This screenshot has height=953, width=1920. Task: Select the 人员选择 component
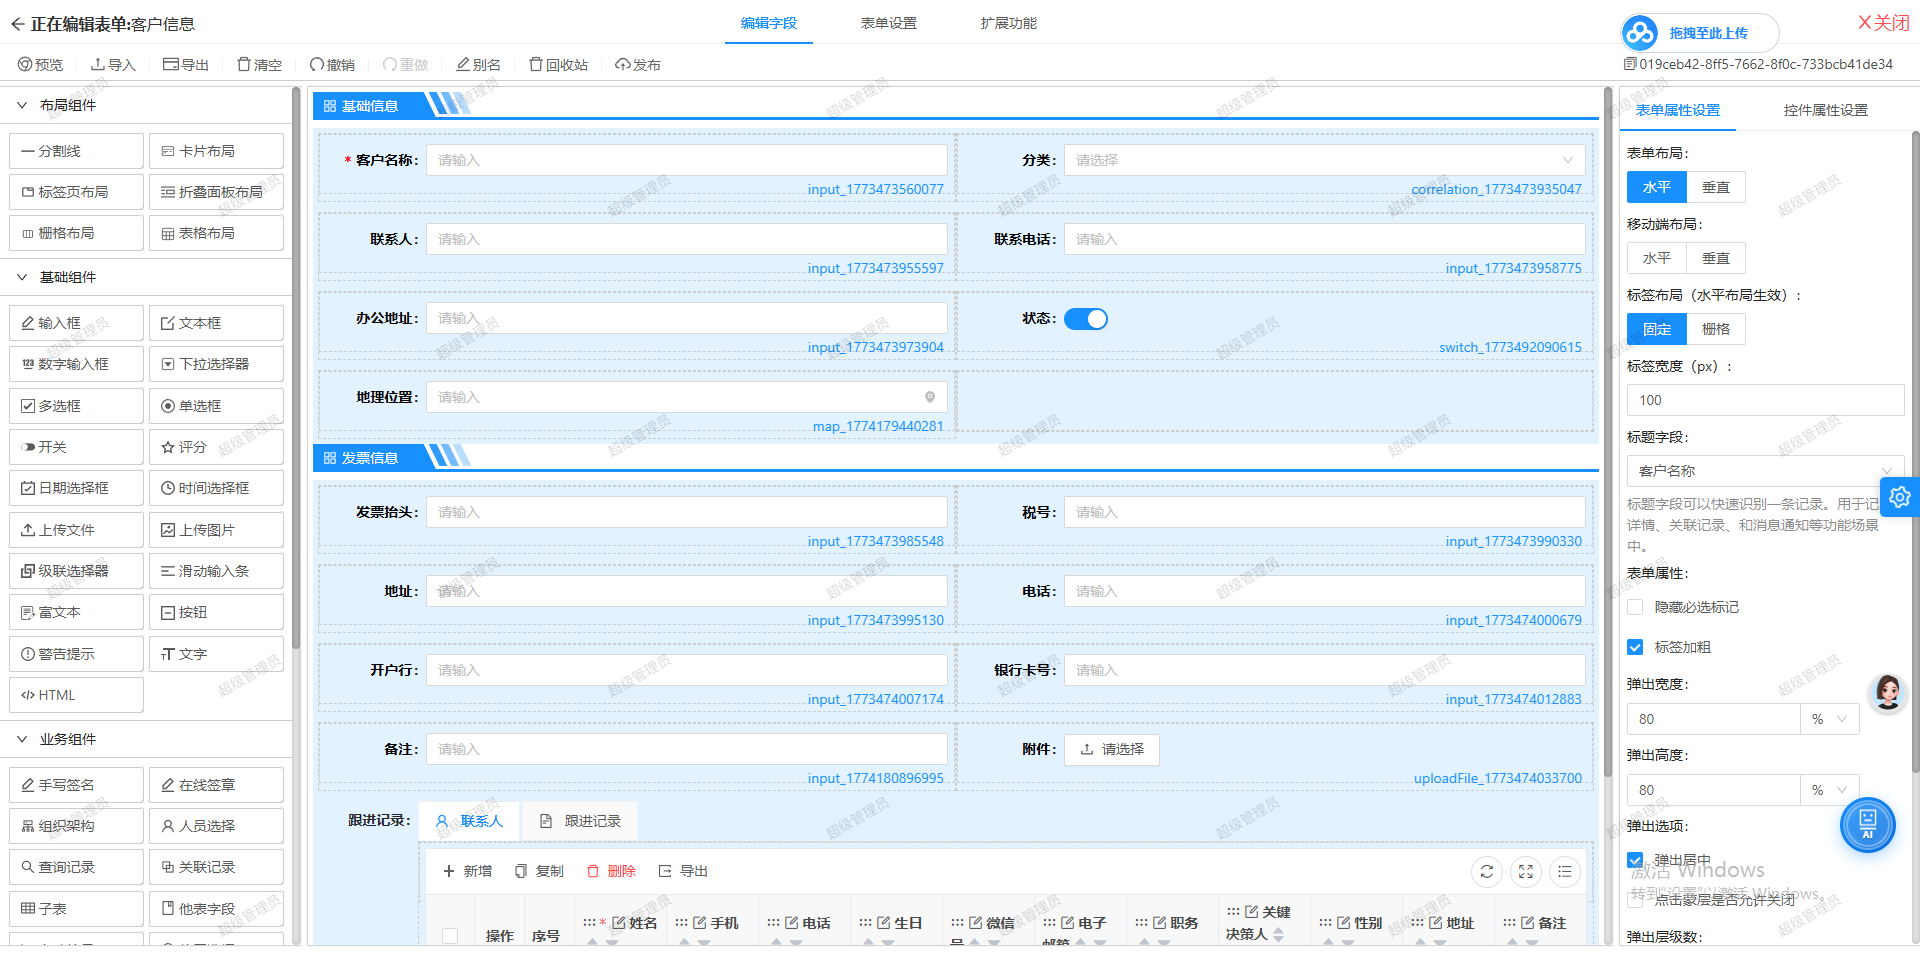pyautogui.click(x=216, y=826)
